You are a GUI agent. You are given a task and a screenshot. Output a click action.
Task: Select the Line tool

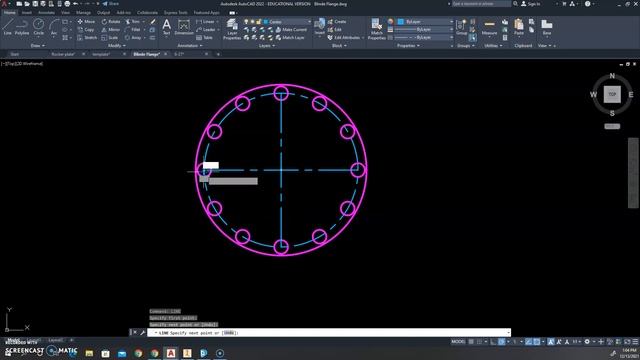point(8,27)
